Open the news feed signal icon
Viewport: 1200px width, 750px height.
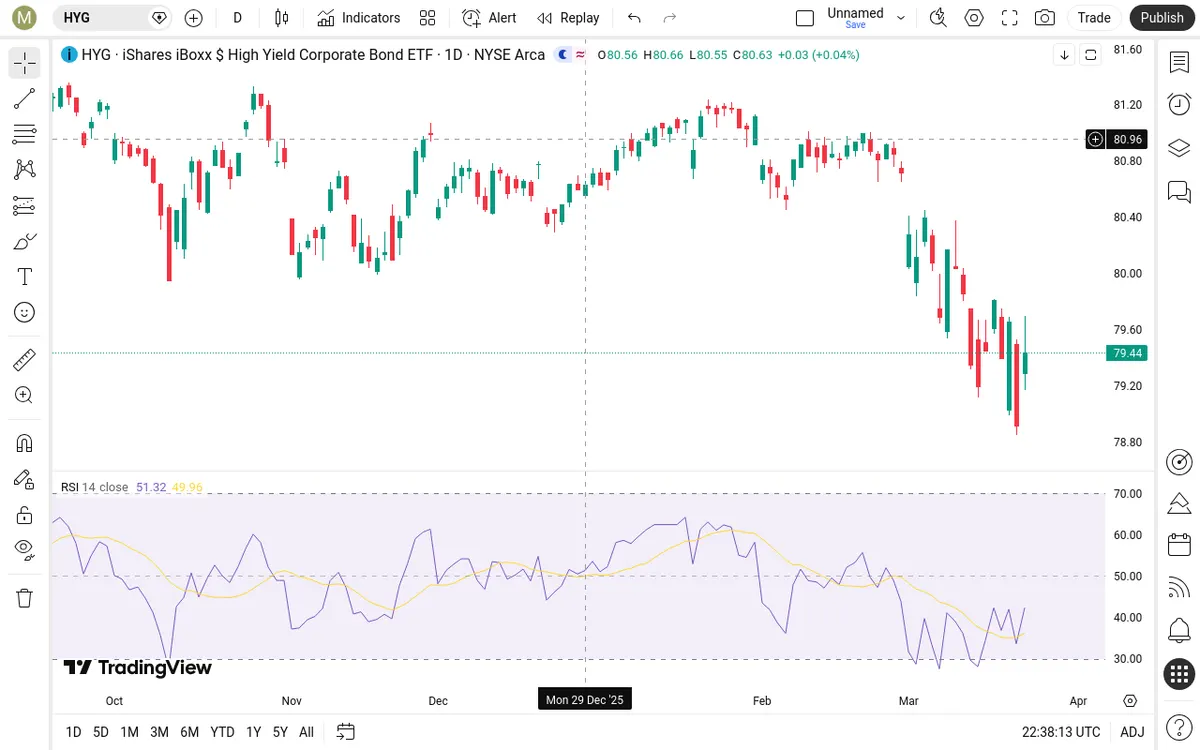[x=1179, y=588]
